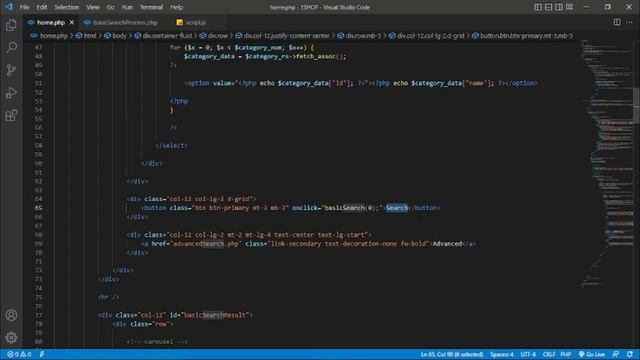Open the Explorer view in activity bar
Screen dimensions: 640x360
11,25
